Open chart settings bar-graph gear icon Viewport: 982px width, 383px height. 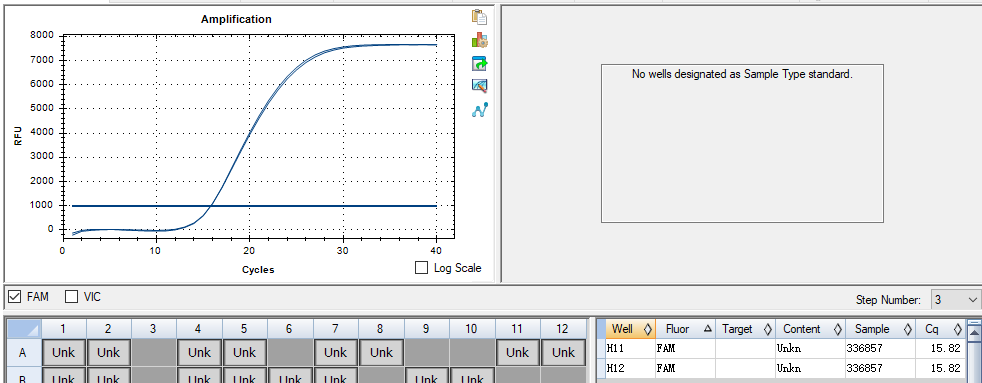click(480, 40)
